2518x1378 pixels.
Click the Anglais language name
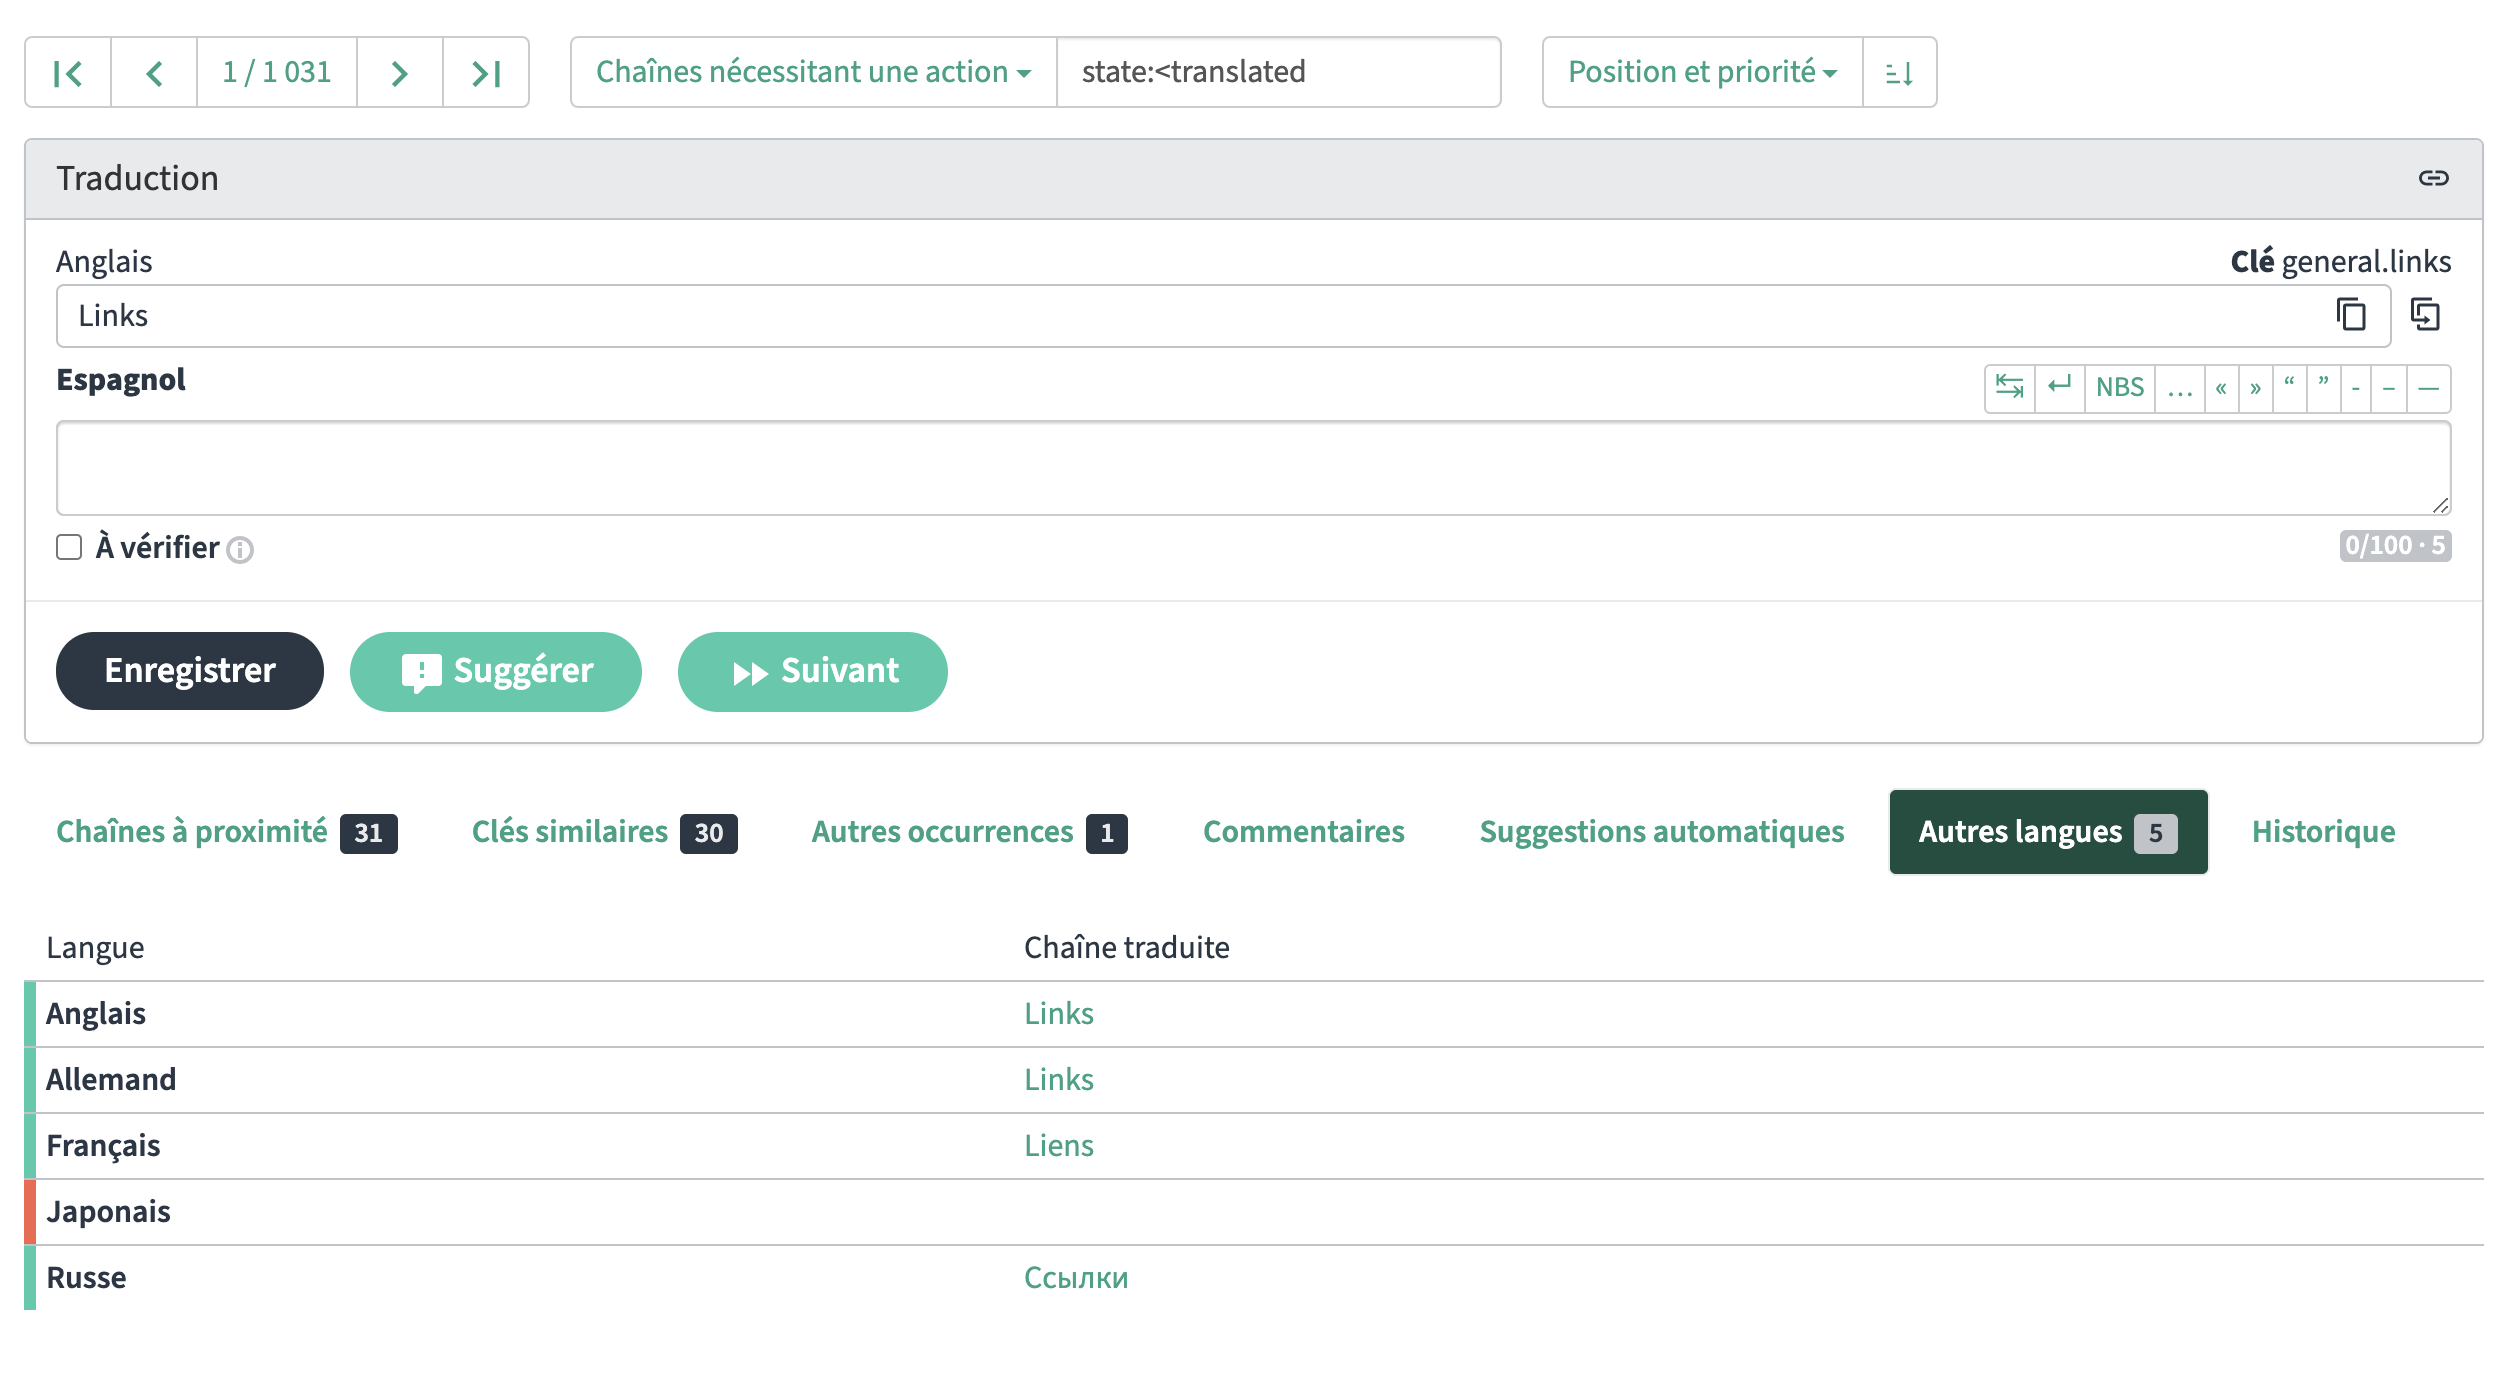coord(96,1014)
